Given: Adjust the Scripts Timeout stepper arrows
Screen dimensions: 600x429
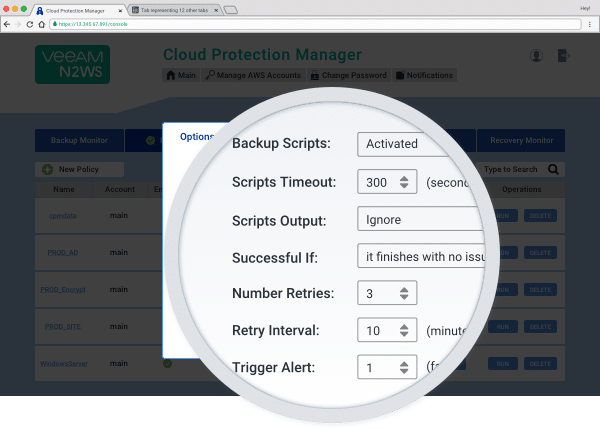Looking at the screenshot, I should pyautogui.click(x=404, y=182).
